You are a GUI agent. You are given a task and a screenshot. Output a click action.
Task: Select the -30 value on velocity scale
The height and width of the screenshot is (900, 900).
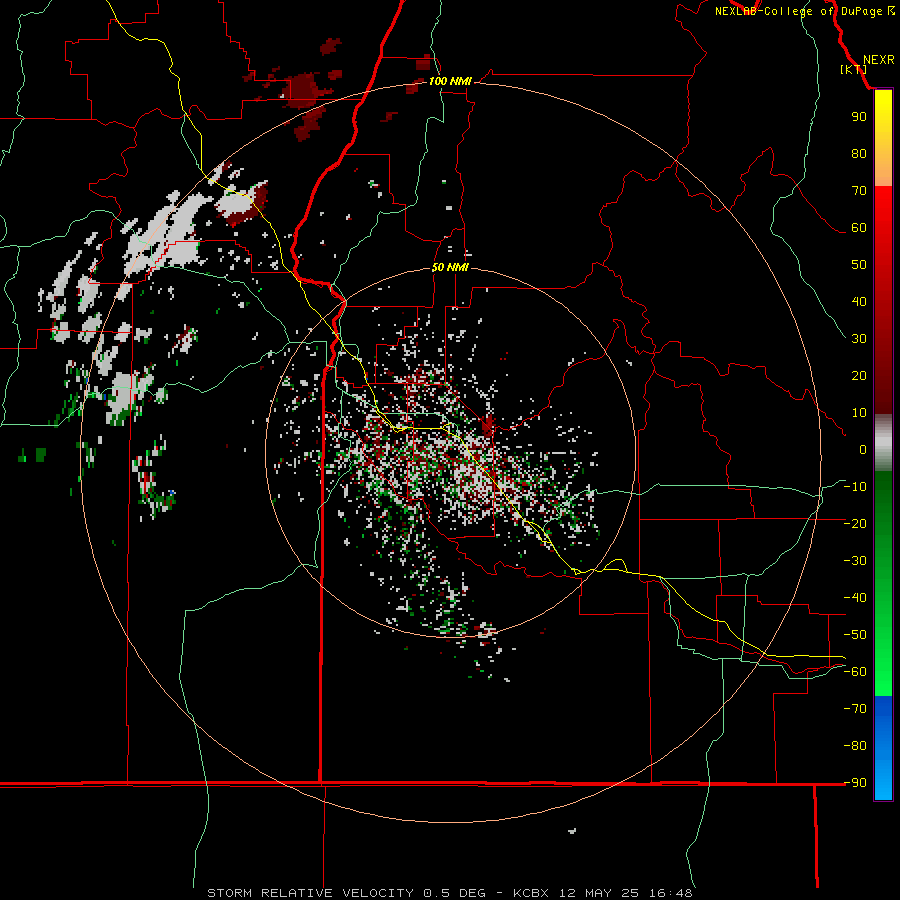tap(855, 561)
